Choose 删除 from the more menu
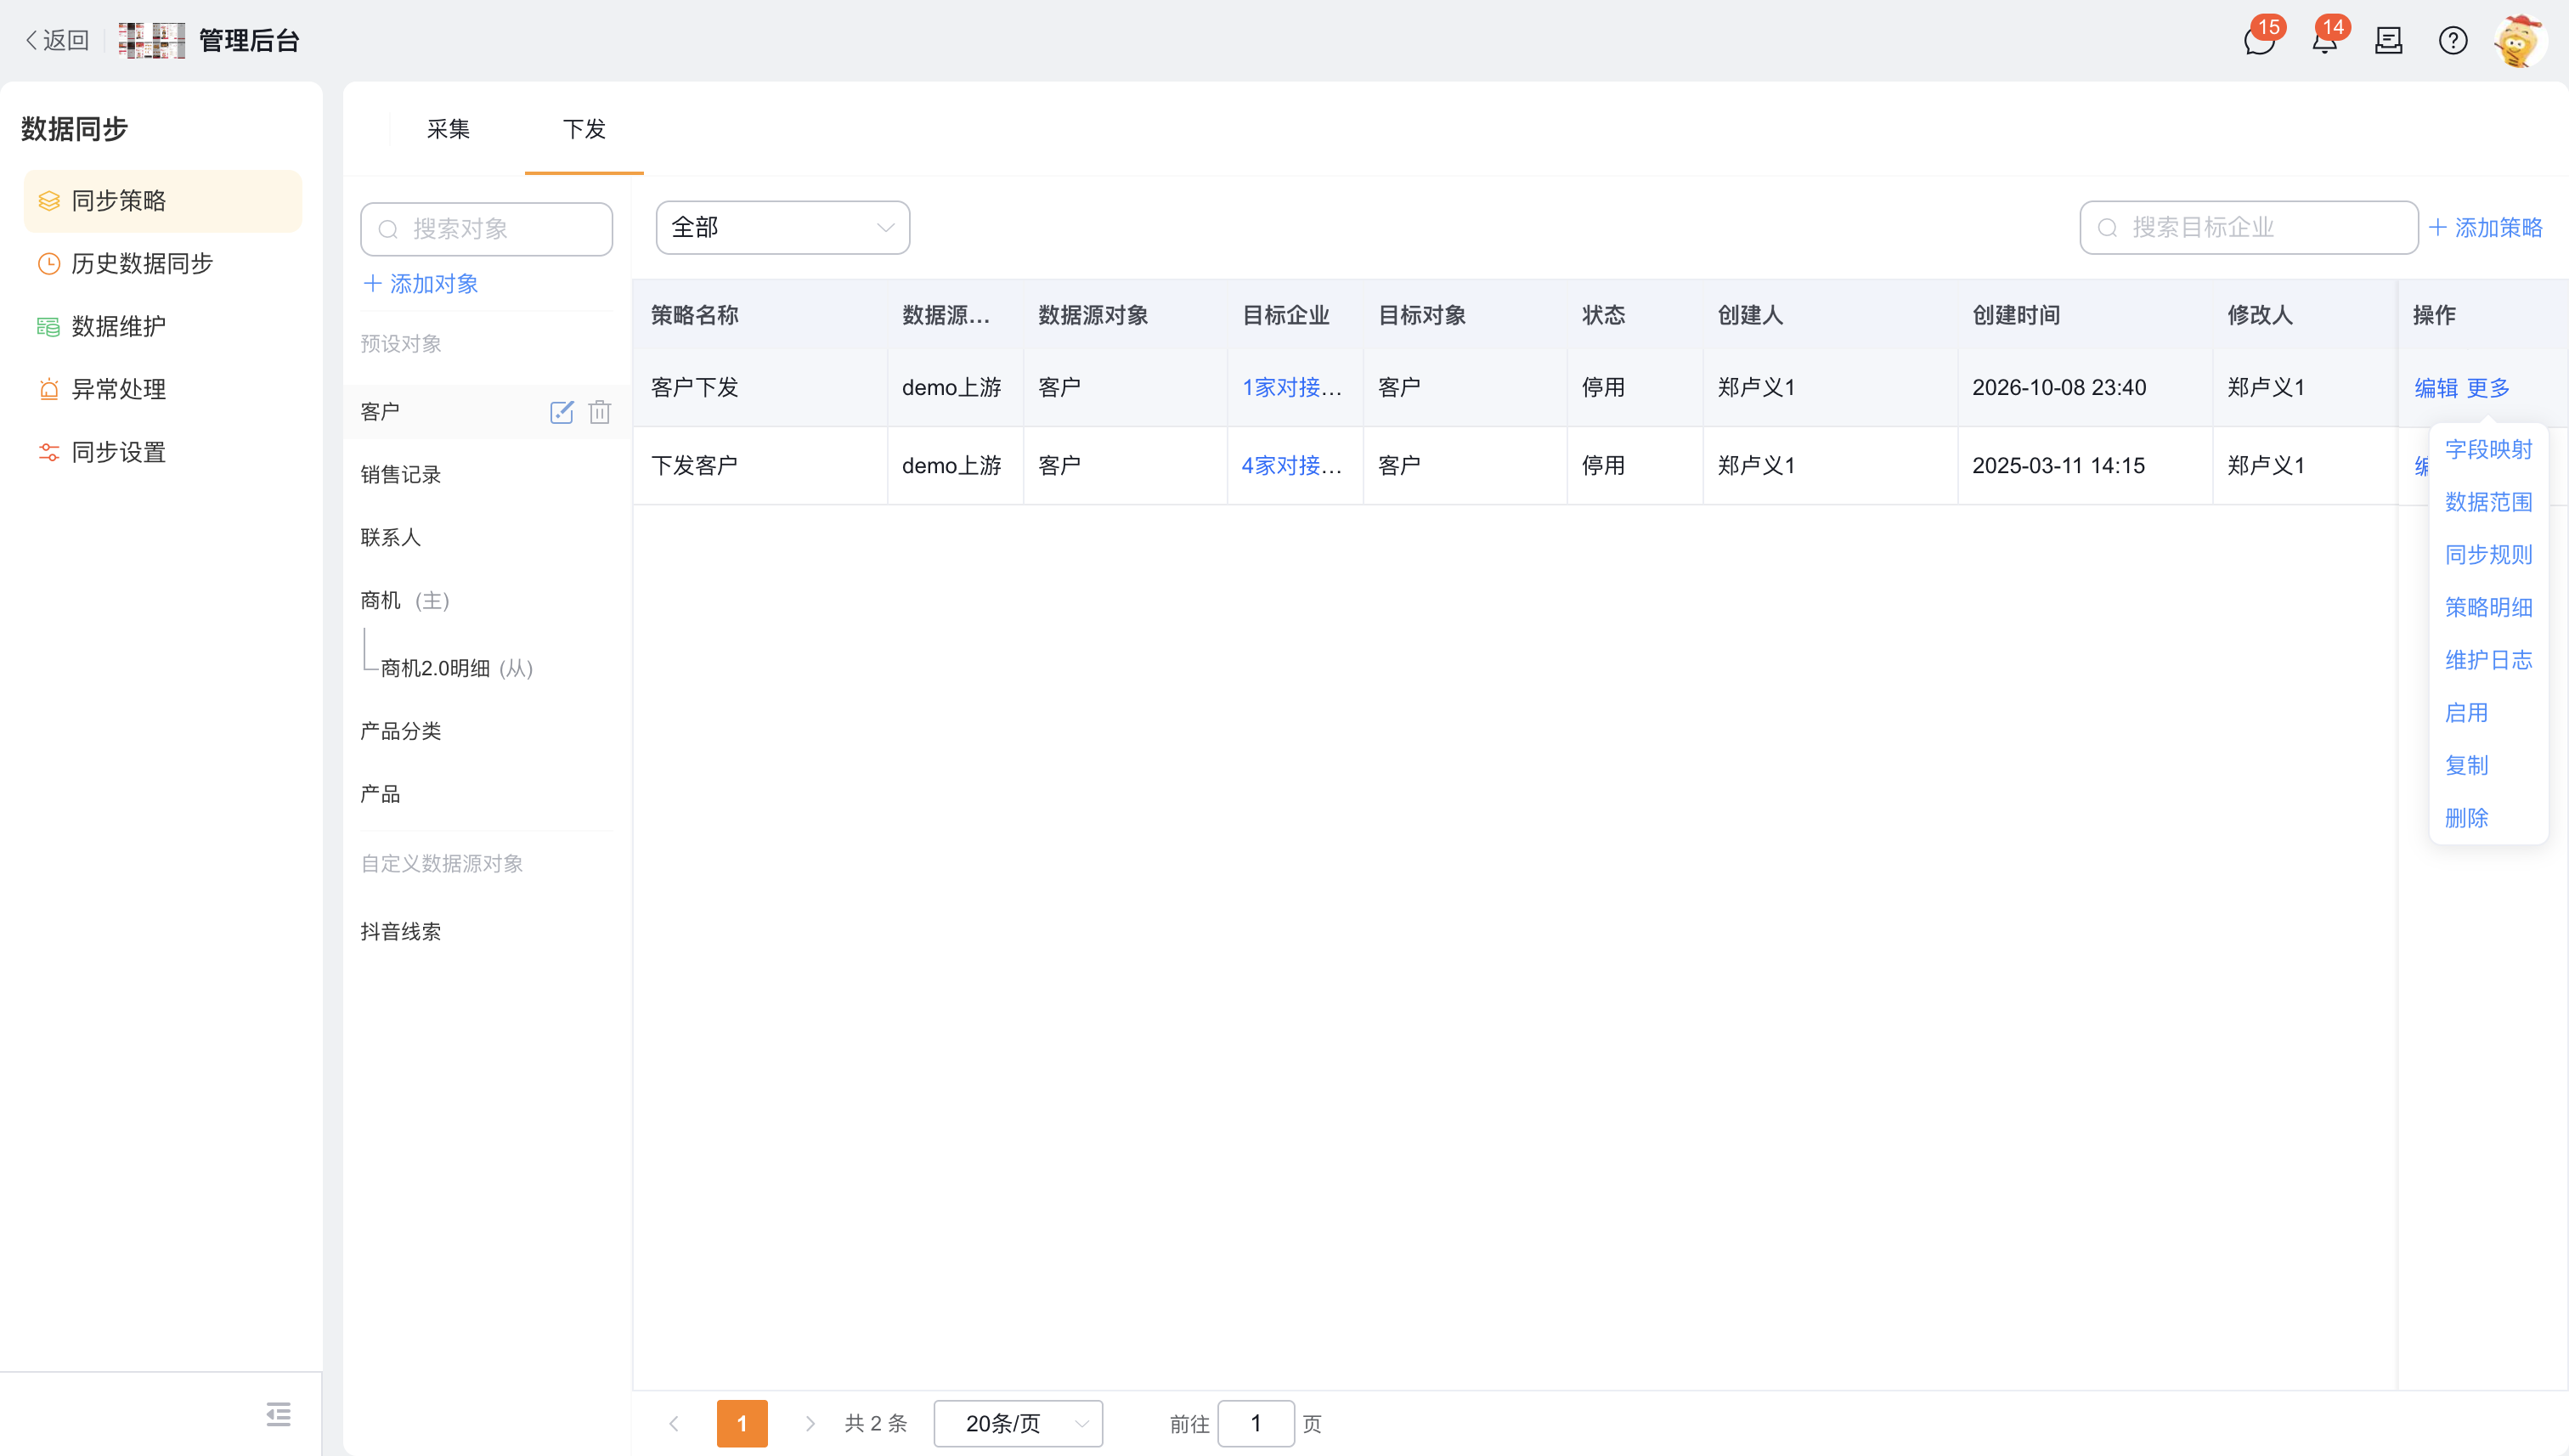 click(2466, 819)
